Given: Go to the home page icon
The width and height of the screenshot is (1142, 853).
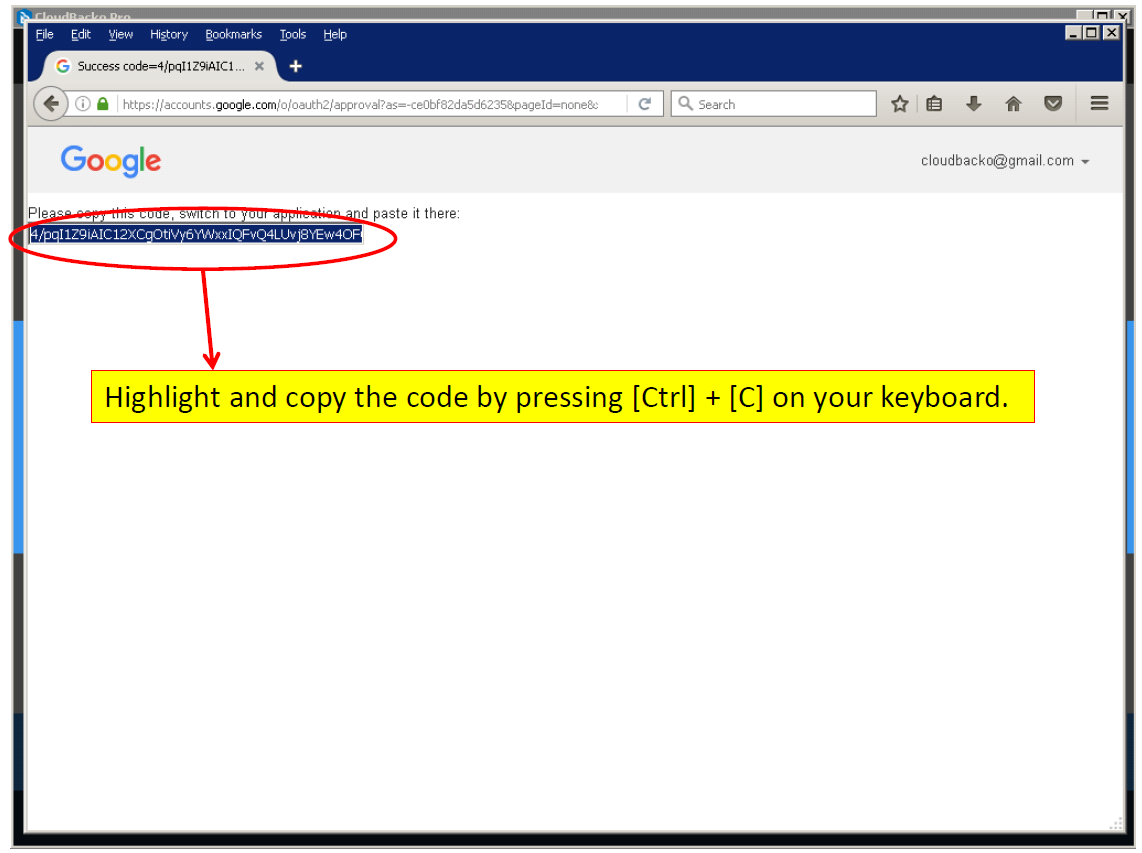Looking at the screenshot, I should click(x=1013, y=104).
